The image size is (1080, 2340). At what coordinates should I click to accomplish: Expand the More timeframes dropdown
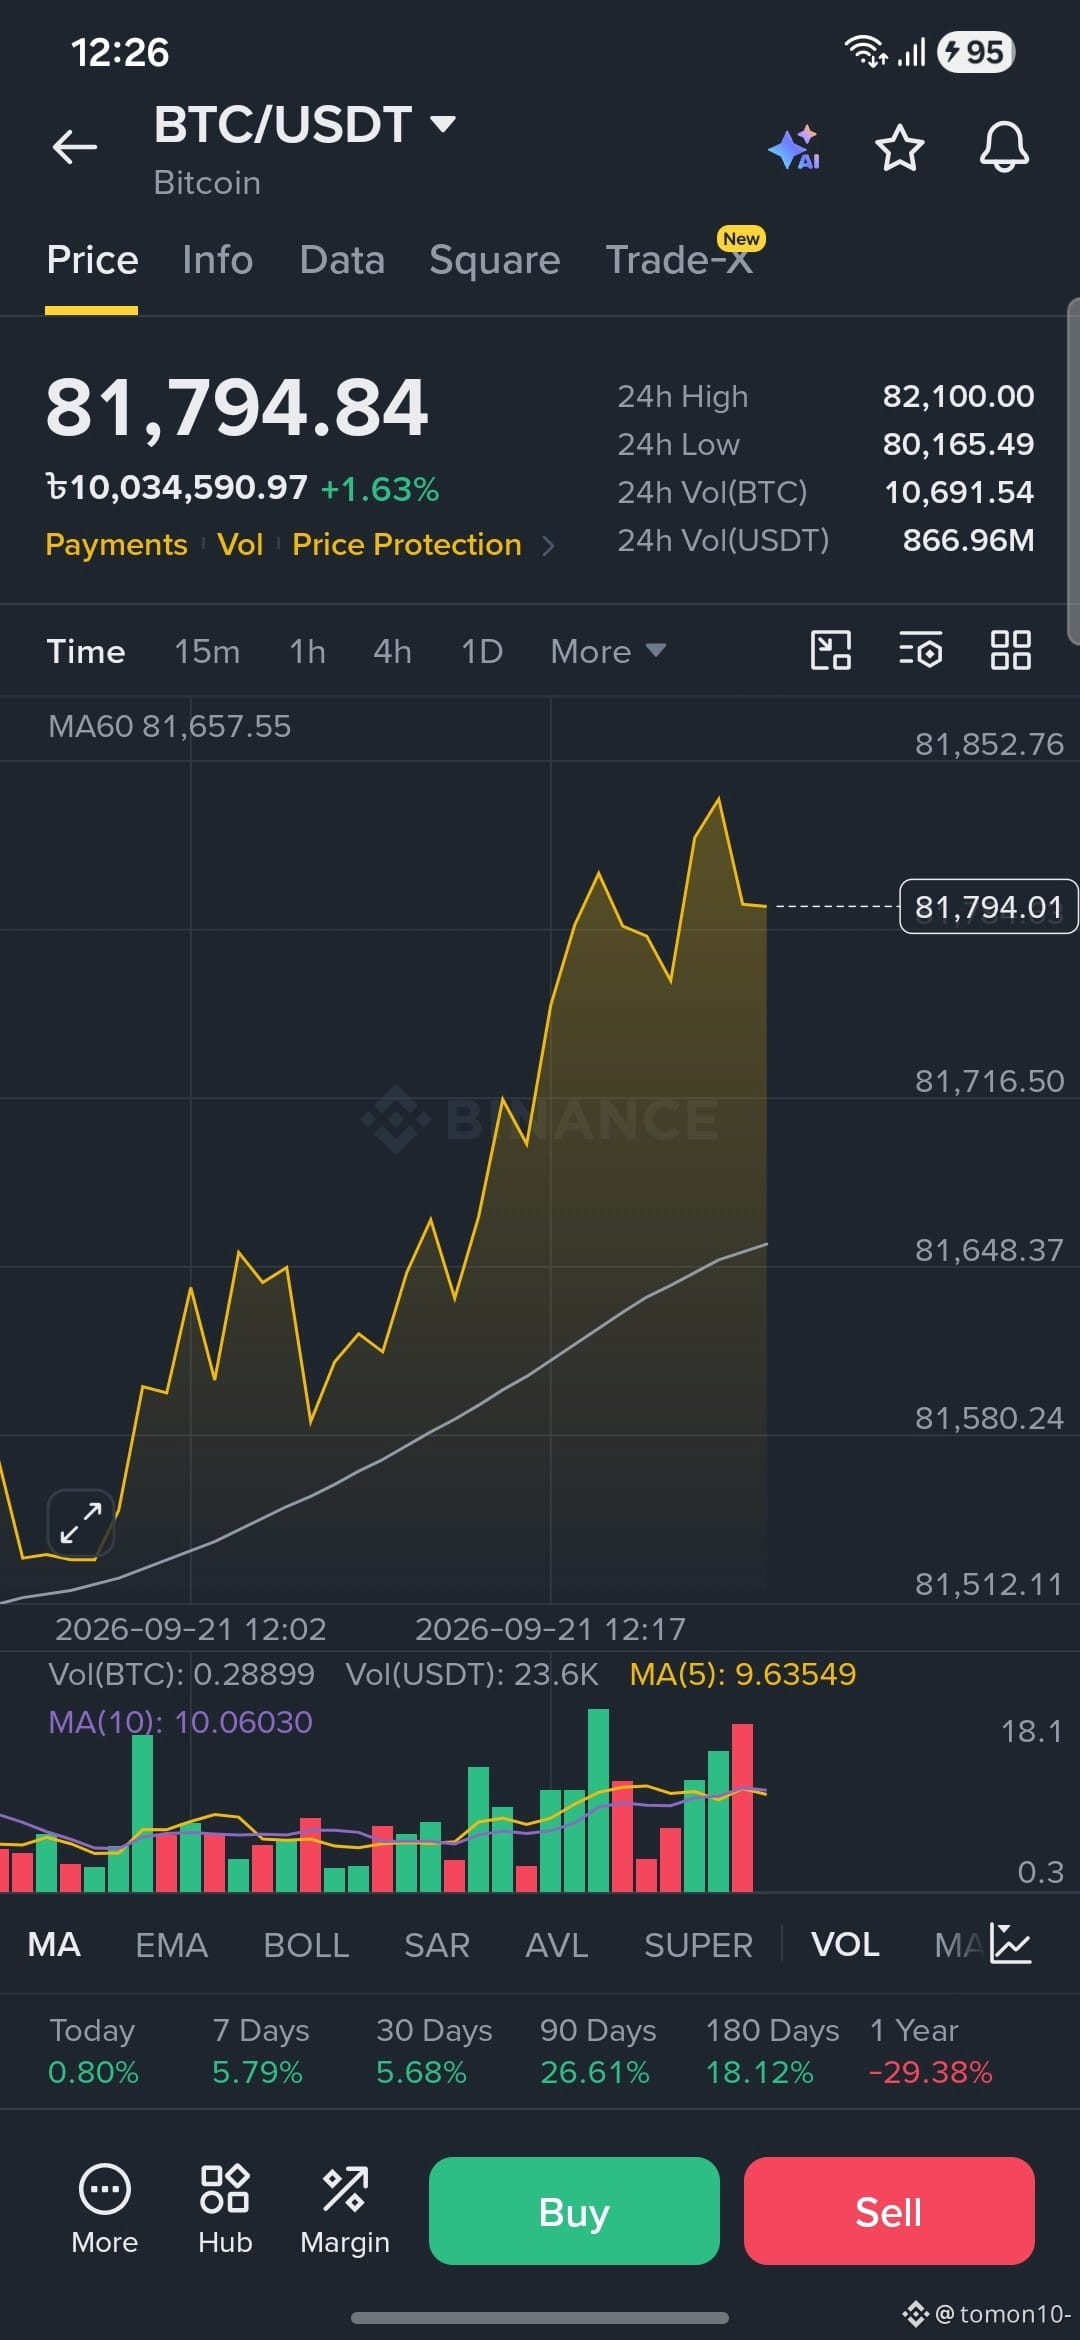click(608, 651)
